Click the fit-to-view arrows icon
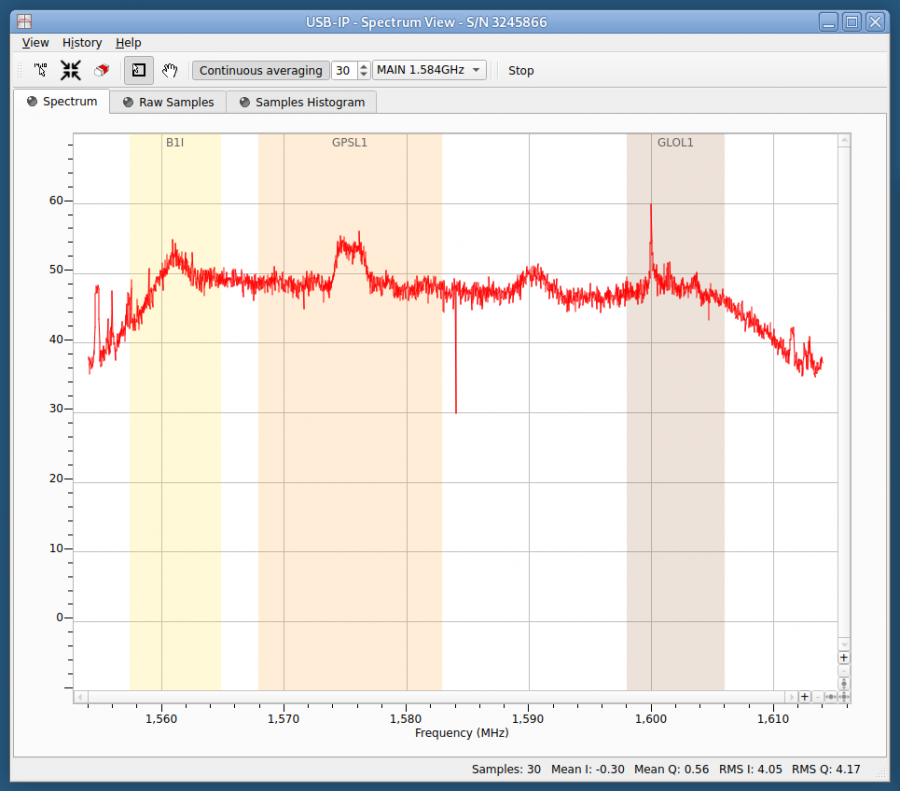 point(70,70)
